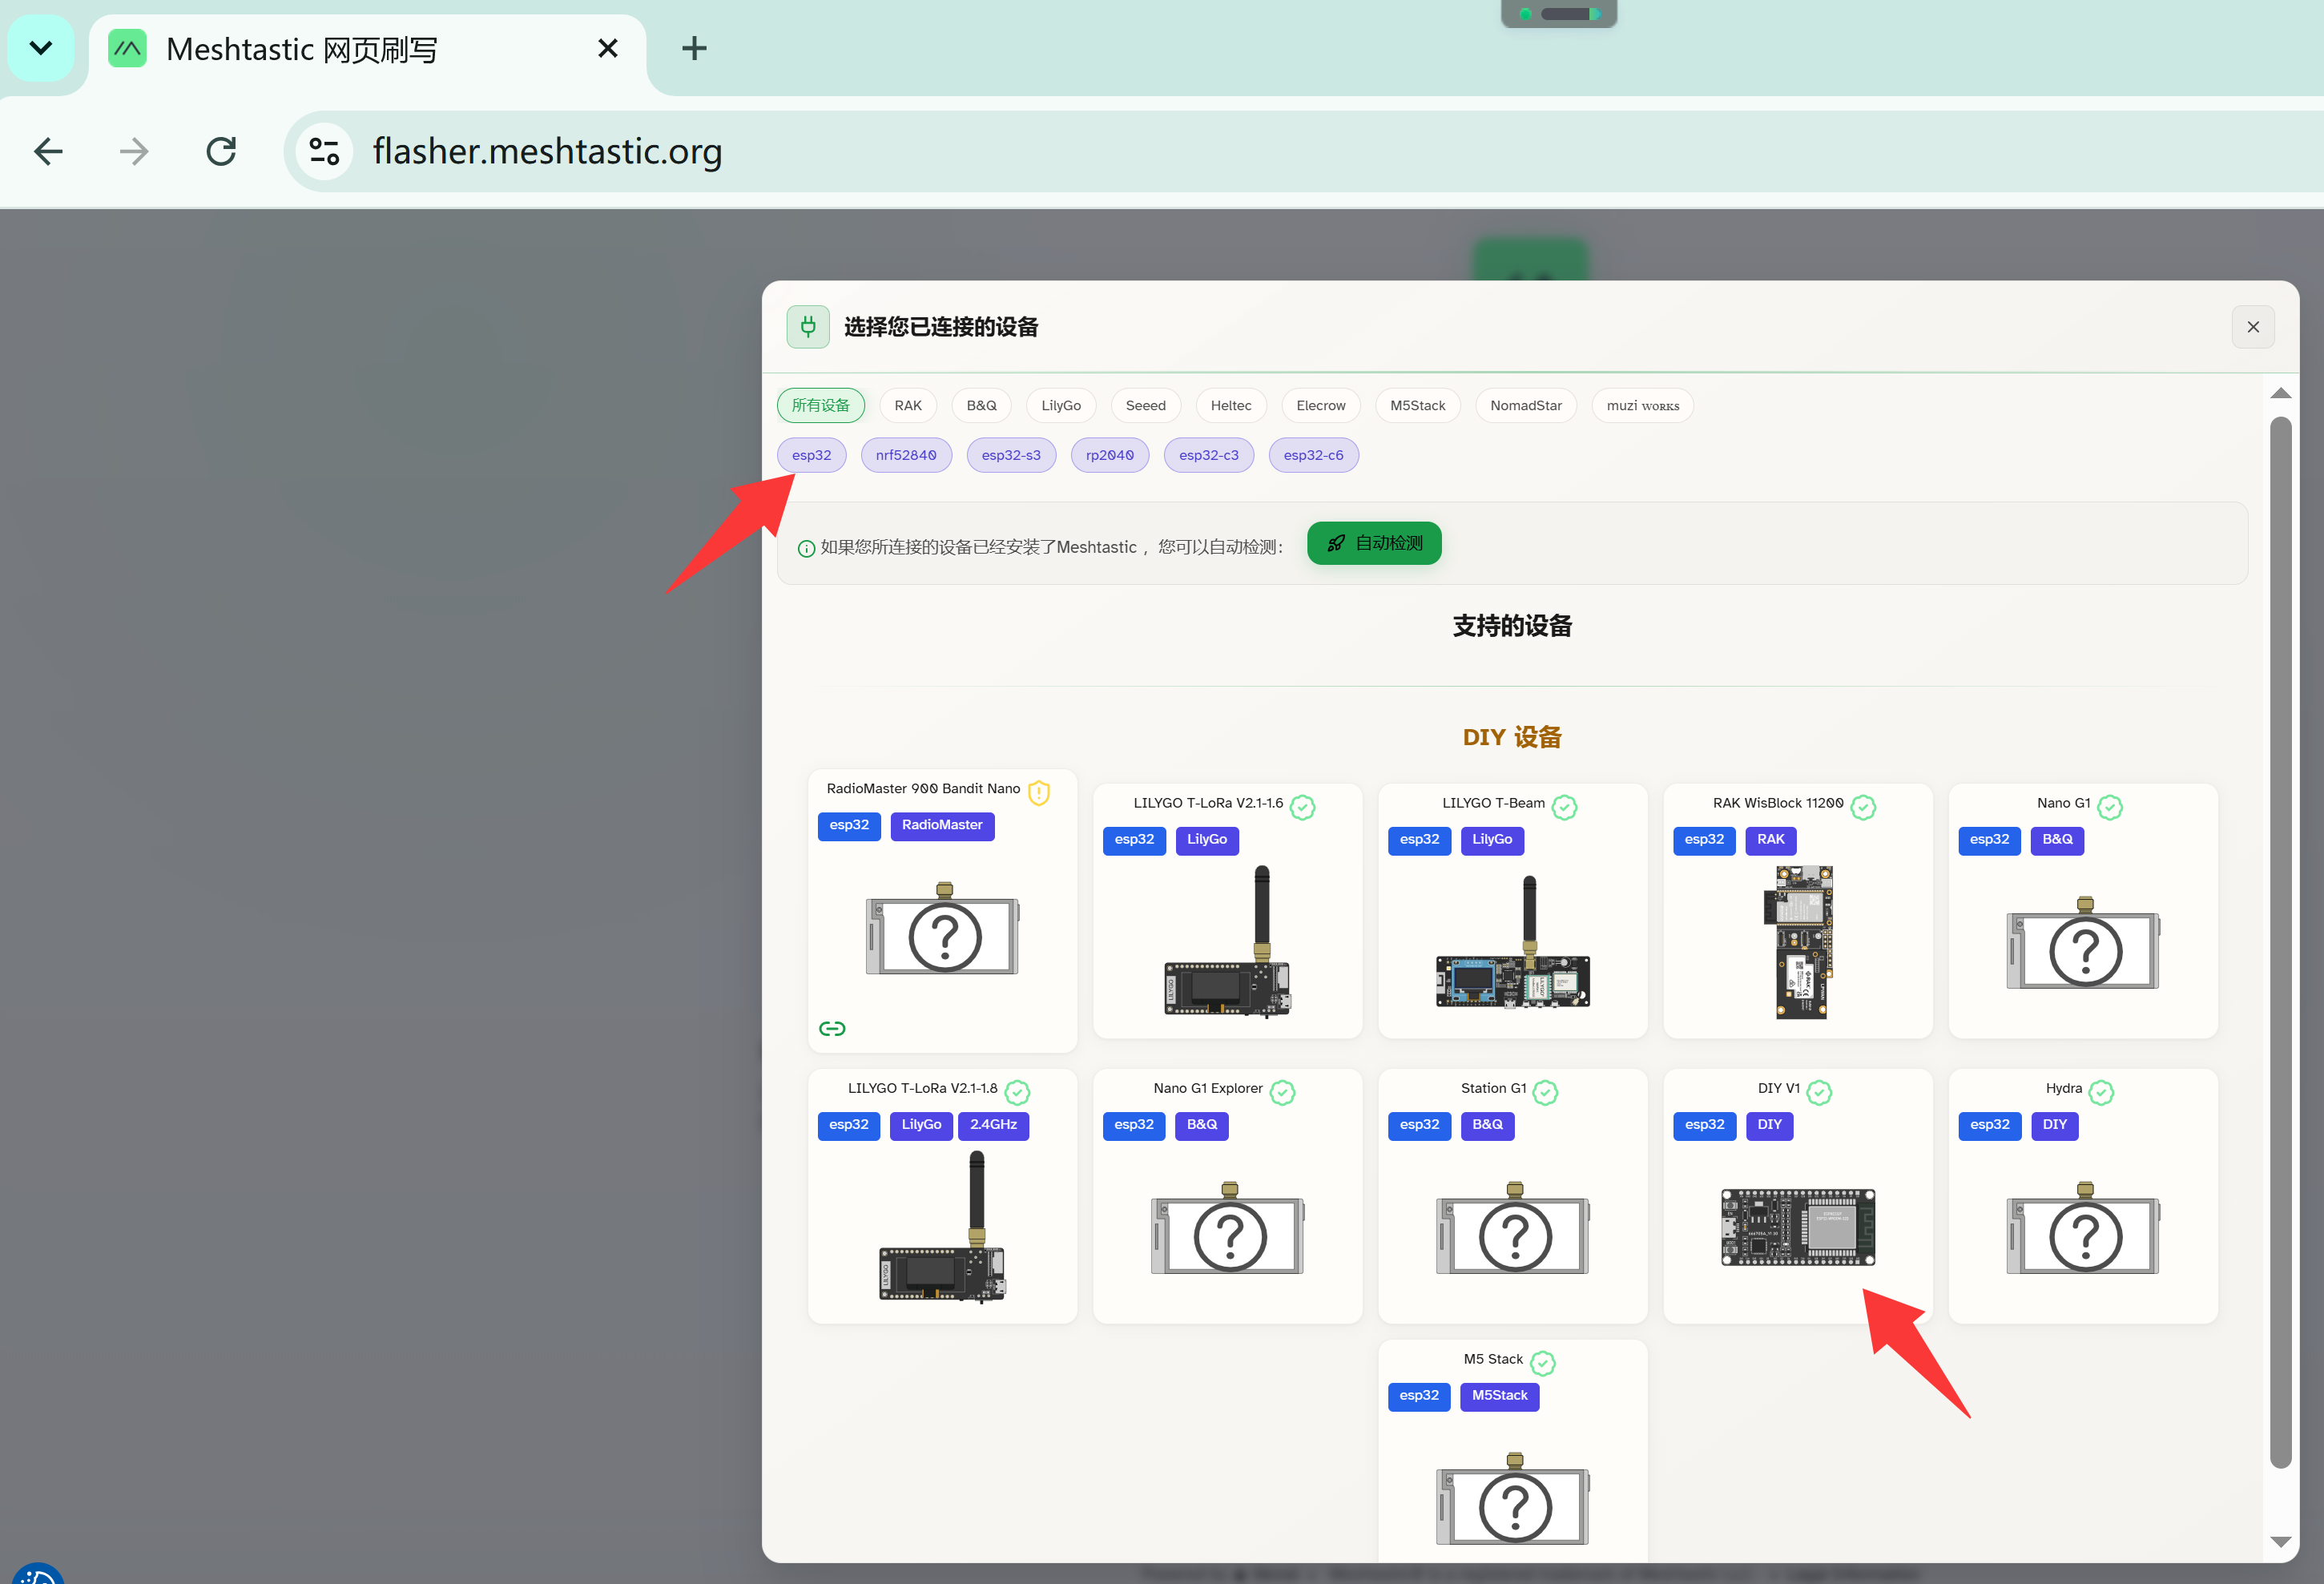Viewport: 2324px width, 1584px height.
Task: Click the verified checkmark beside Hydra
Action: [x=2102, y=1092]
